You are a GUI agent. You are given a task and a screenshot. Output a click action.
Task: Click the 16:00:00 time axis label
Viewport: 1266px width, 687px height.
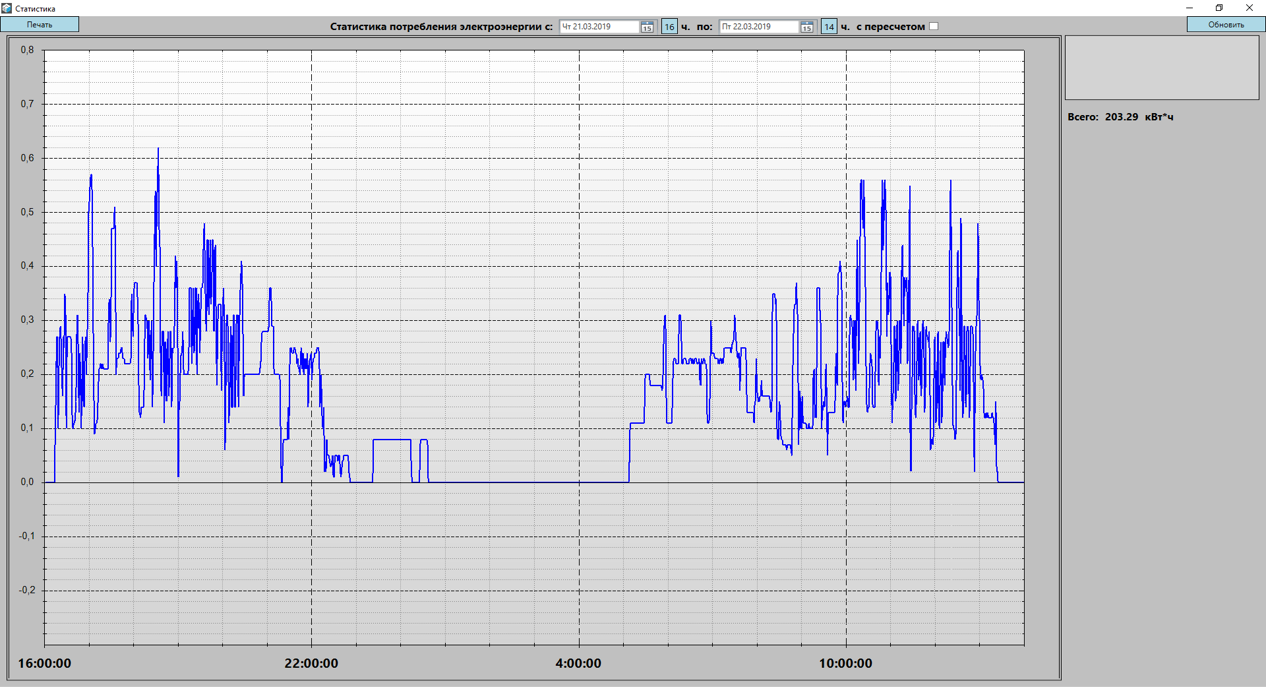[45, 664]
